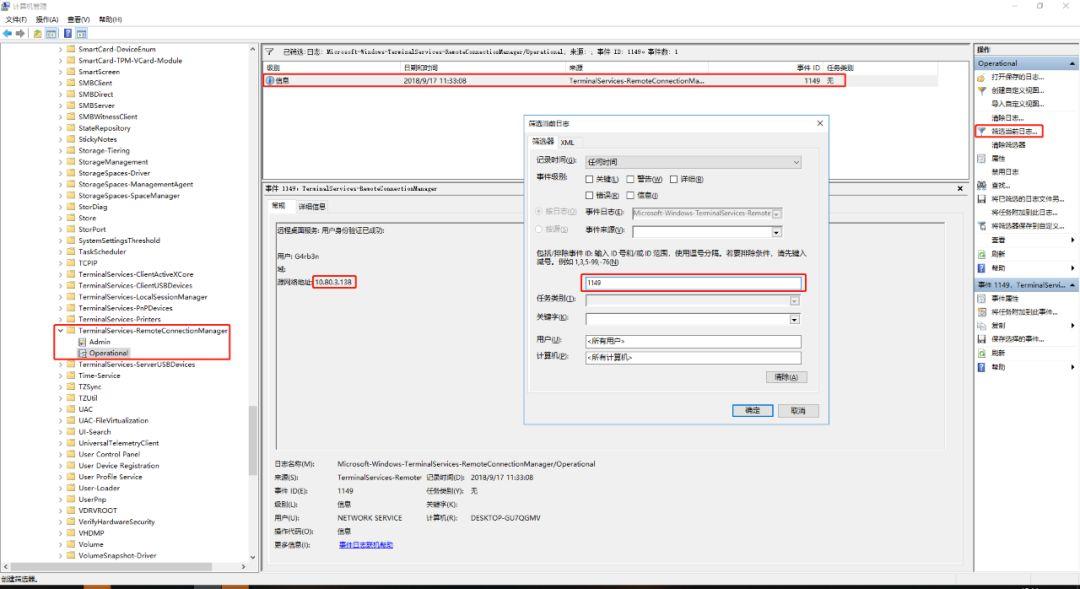Click the save filtered log file disk icon

click(982, 199)
